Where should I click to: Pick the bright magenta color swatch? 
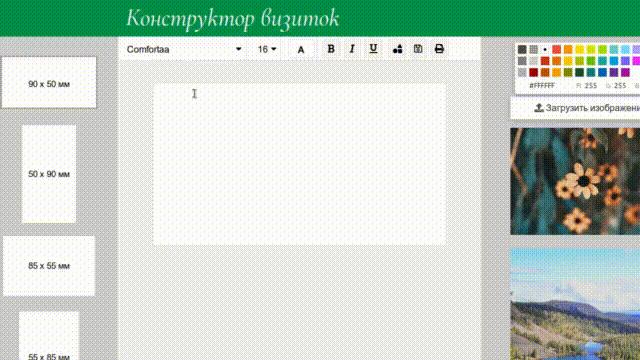tap(636, 61)
